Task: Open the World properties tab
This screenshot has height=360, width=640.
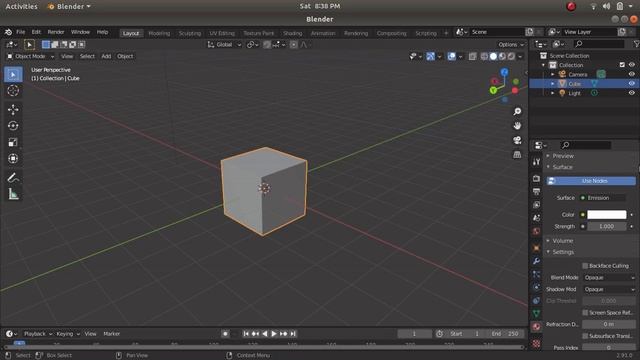Action: coord(536,231)
